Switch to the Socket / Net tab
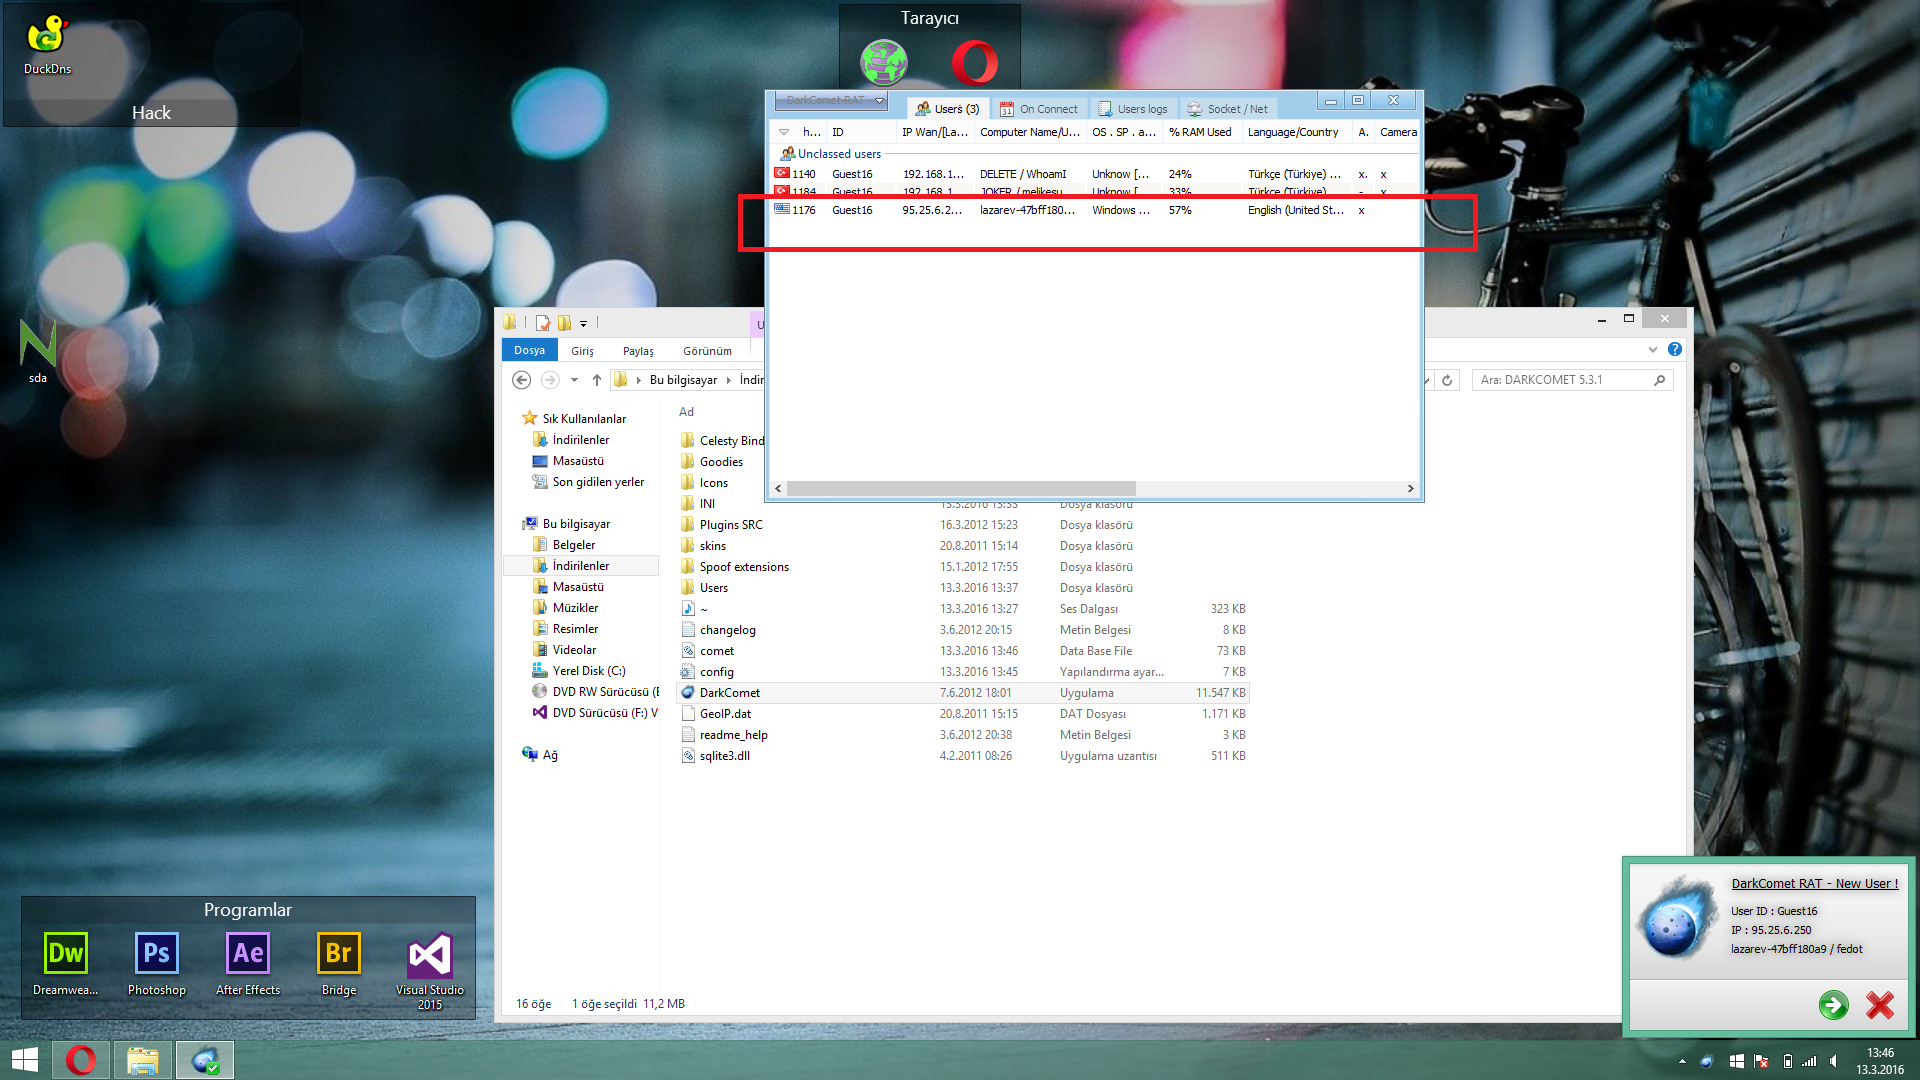This screenshot has height=1080, width=1920. tap(1228, 109)
